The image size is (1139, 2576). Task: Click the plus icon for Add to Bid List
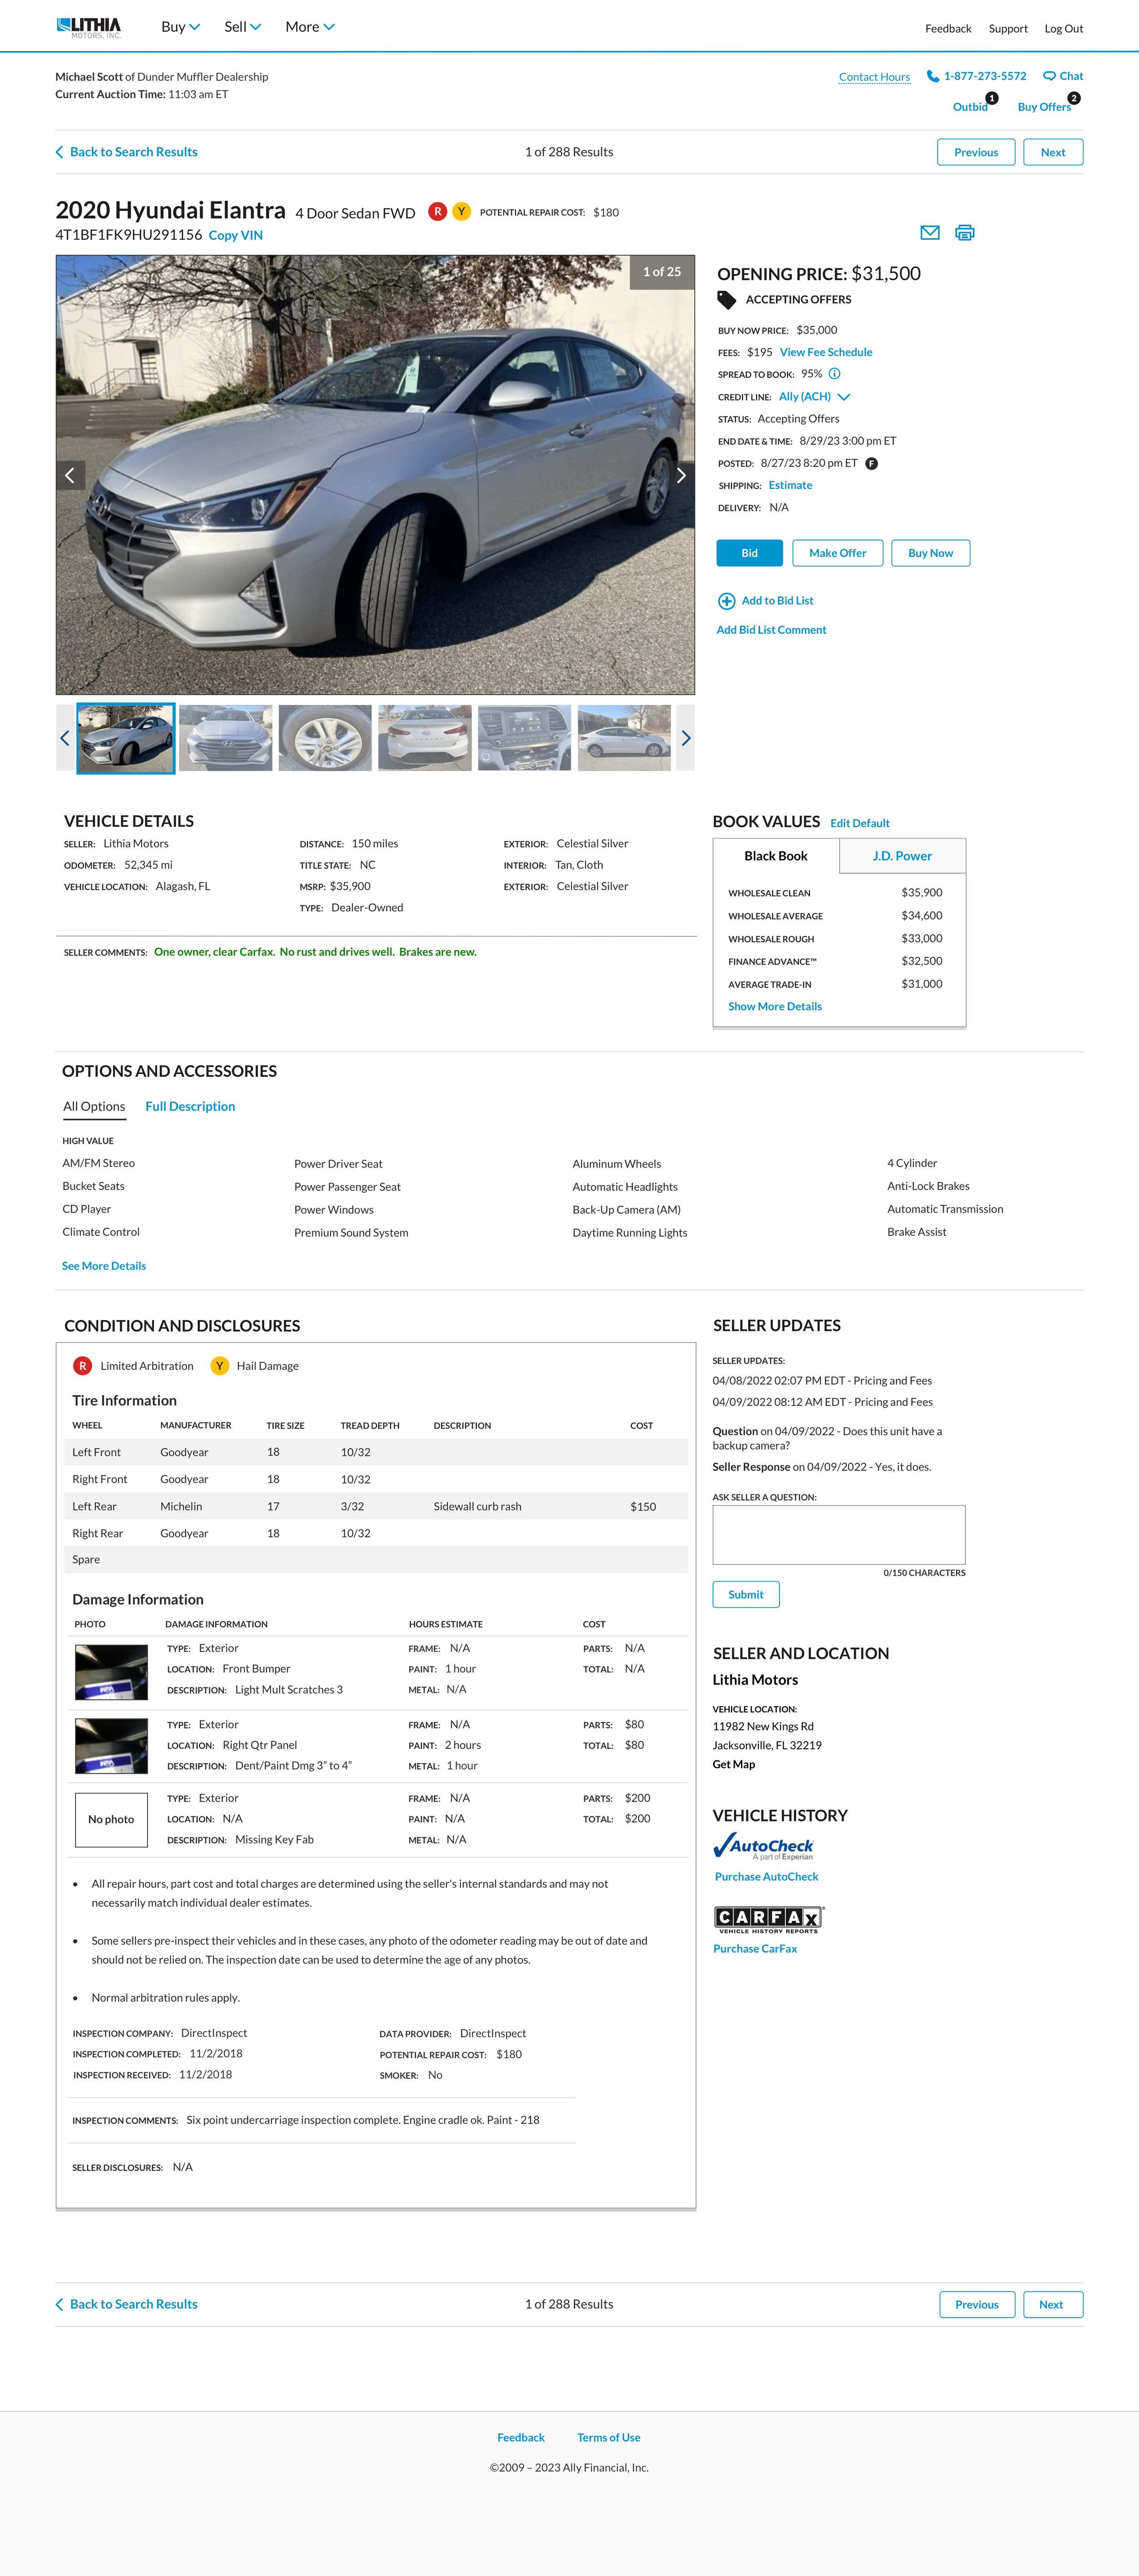click(726, 601)
